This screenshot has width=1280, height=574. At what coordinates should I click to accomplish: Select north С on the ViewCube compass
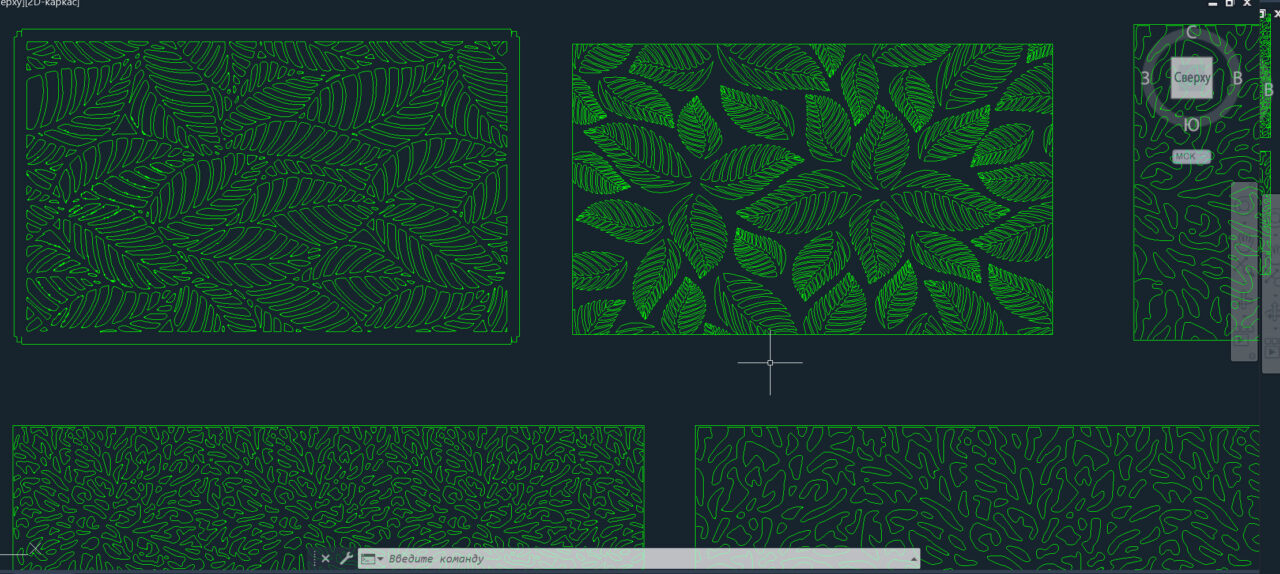(x=1192, y=32)
